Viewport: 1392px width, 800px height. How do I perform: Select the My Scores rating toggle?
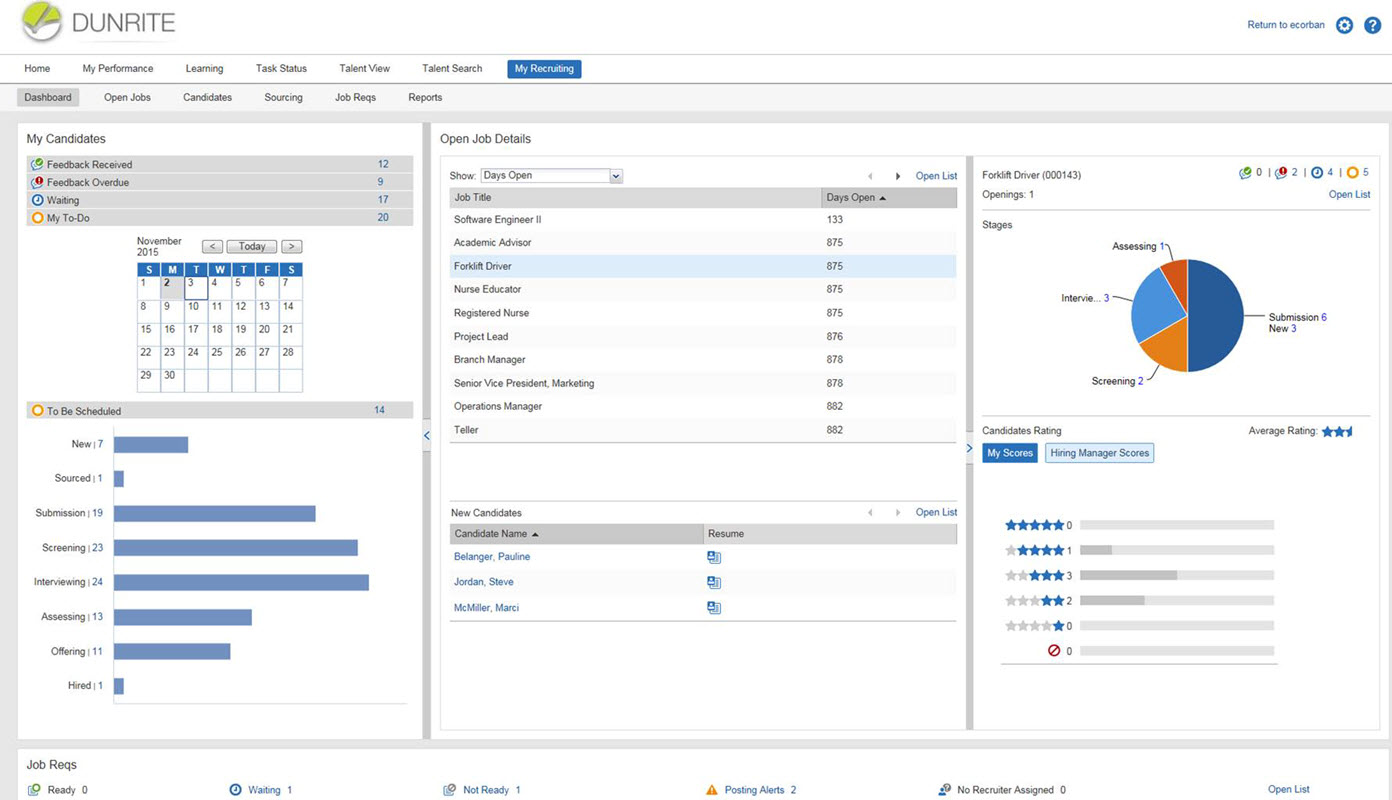click(x=1009, y=452)
